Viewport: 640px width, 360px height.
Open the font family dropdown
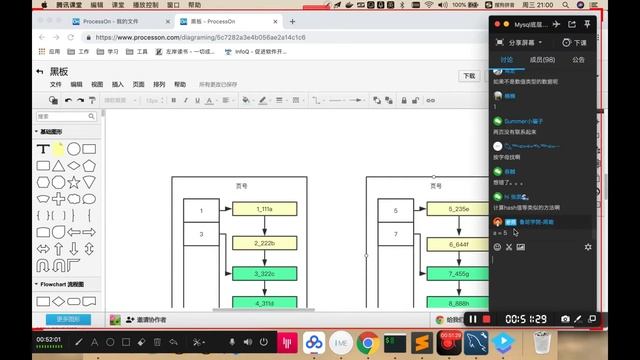(120, 100)
